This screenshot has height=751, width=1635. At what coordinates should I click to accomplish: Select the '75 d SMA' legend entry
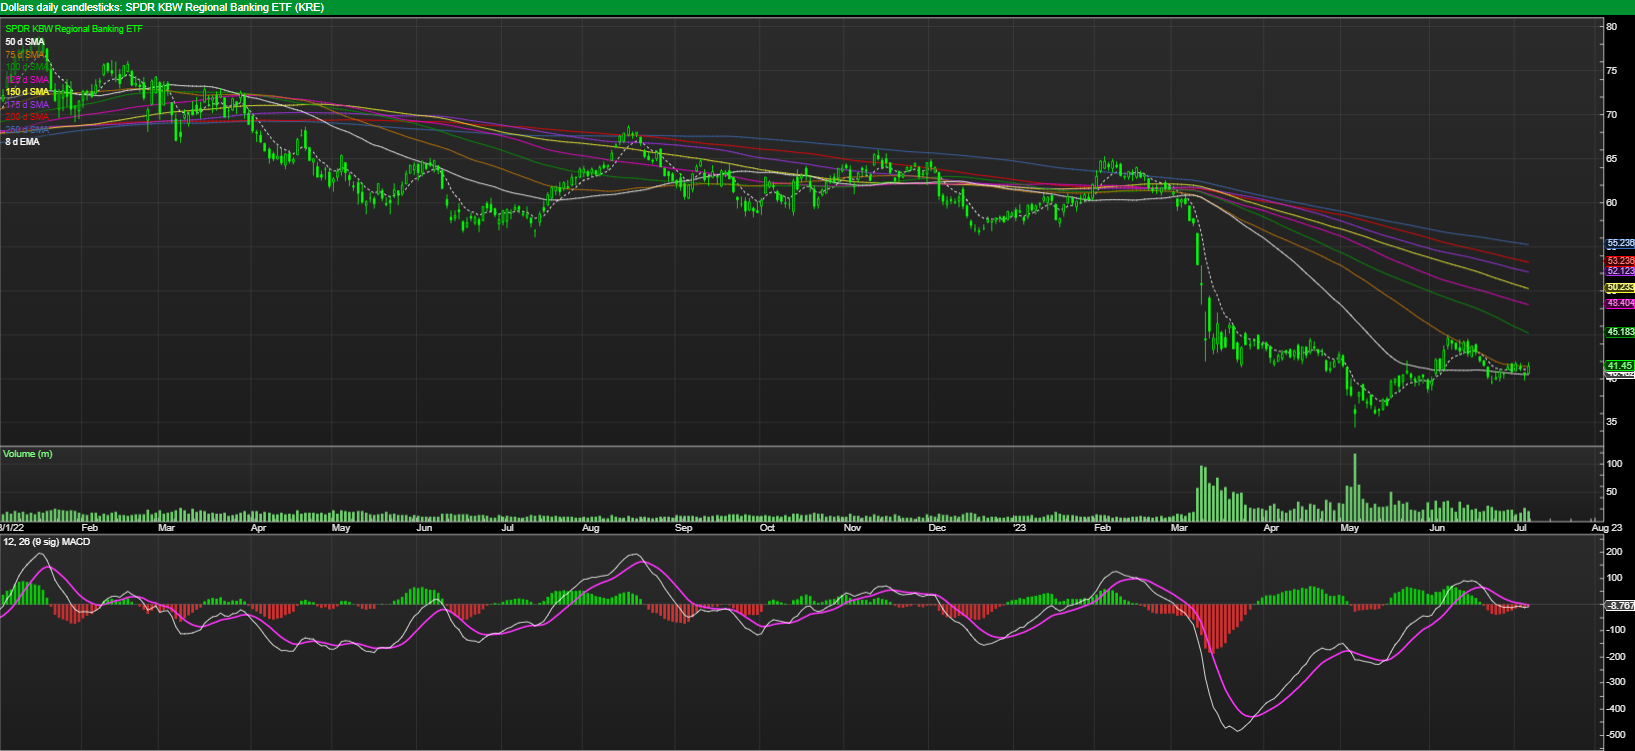(x=25, y=55)
